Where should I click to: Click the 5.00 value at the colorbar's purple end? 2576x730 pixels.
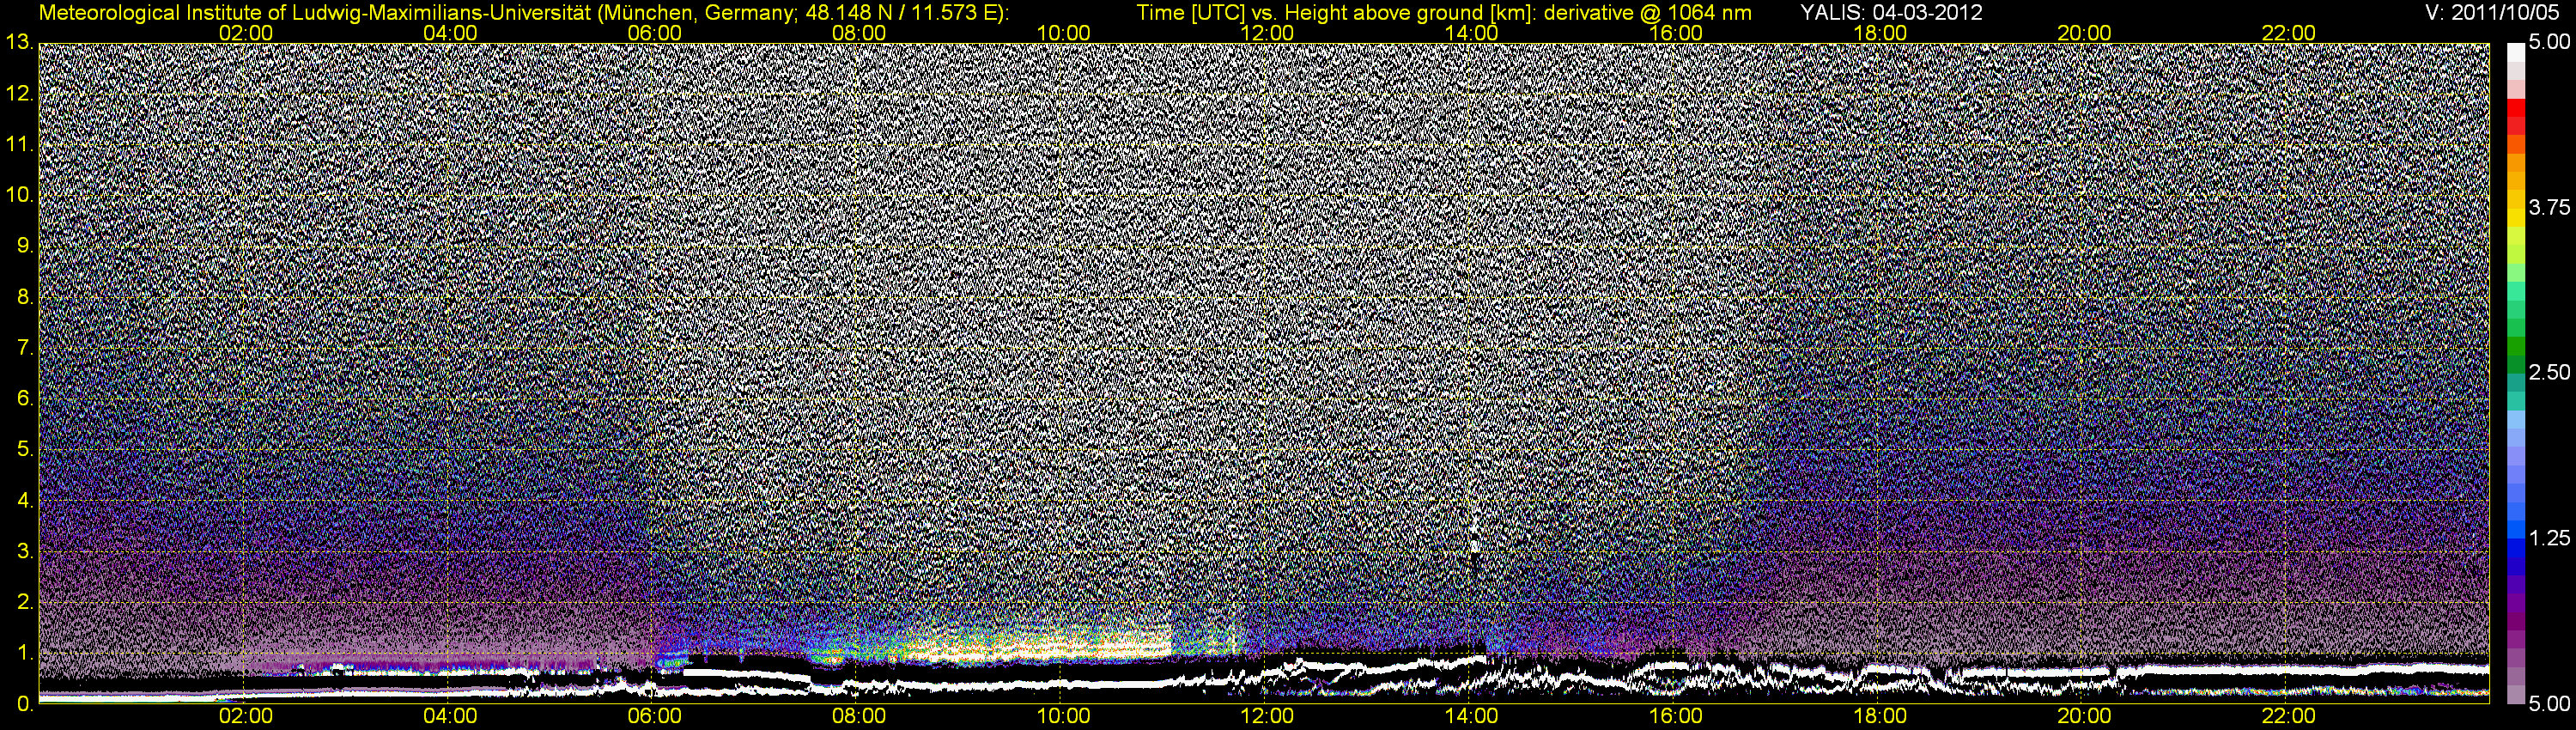click(2549, 705)
